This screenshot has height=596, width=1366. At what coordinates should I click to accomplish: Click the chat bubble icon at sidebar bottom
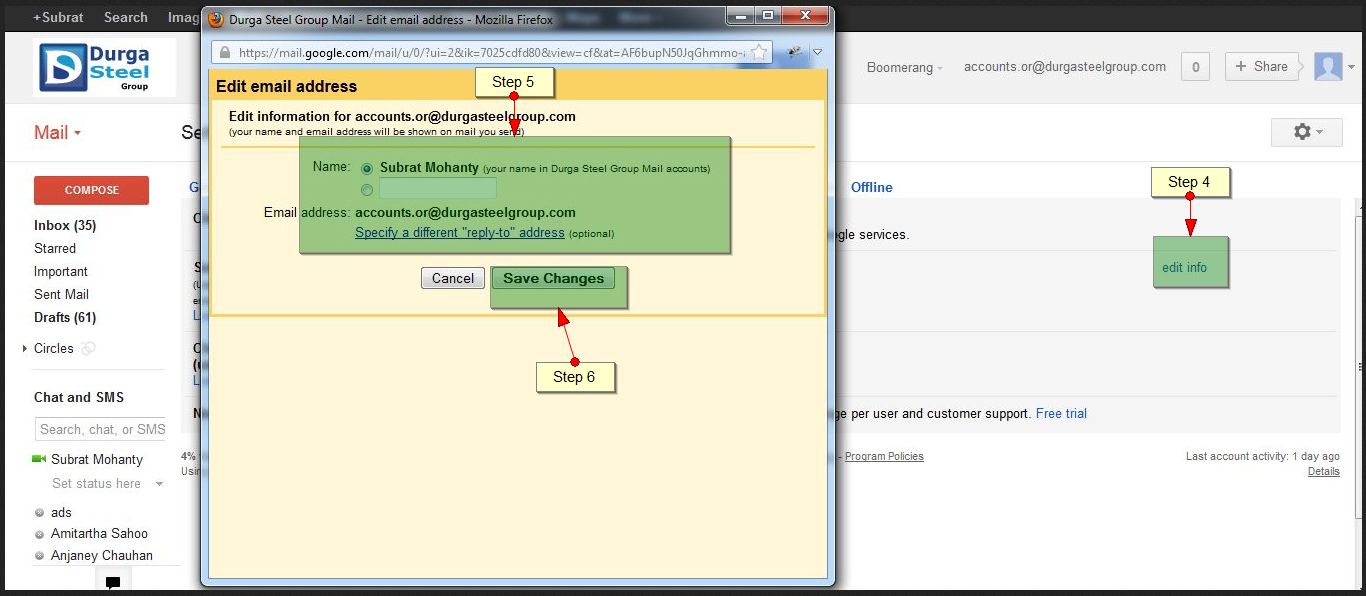[113, 582]
